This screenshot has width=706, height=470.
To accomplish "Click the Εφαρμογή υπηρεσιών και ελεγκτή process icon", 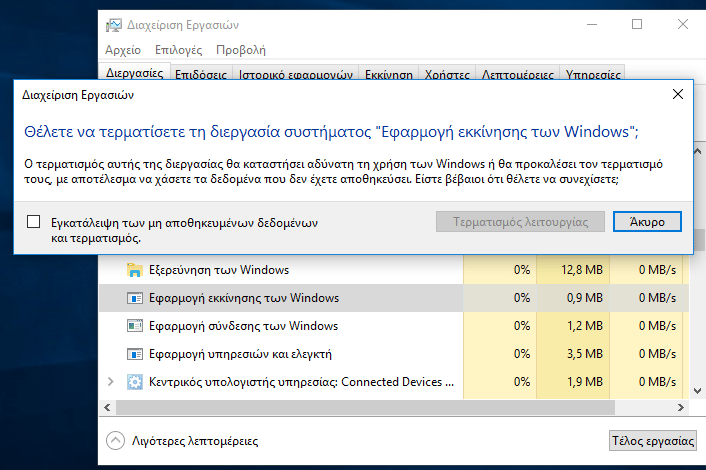I will (135, 354).
